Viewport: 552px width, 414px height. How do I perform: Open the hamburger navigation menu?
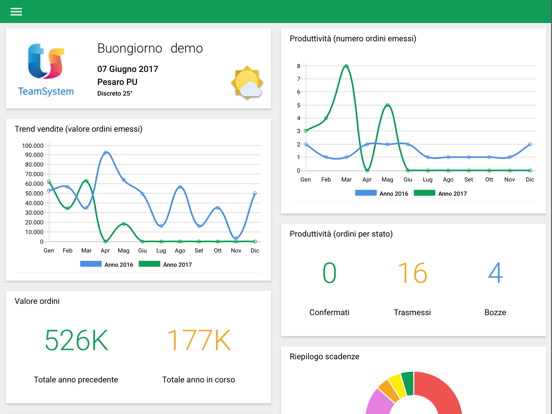[16, 12]
